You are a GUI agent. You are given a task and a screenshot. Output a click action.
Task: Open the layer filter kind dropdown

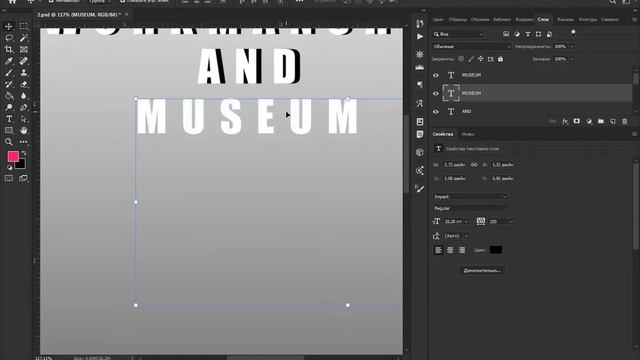459,34
